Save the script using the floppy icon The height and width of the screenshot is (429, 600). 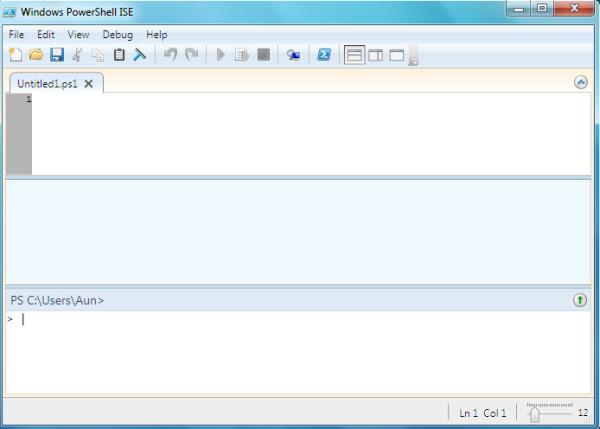[x=57, y=55]
